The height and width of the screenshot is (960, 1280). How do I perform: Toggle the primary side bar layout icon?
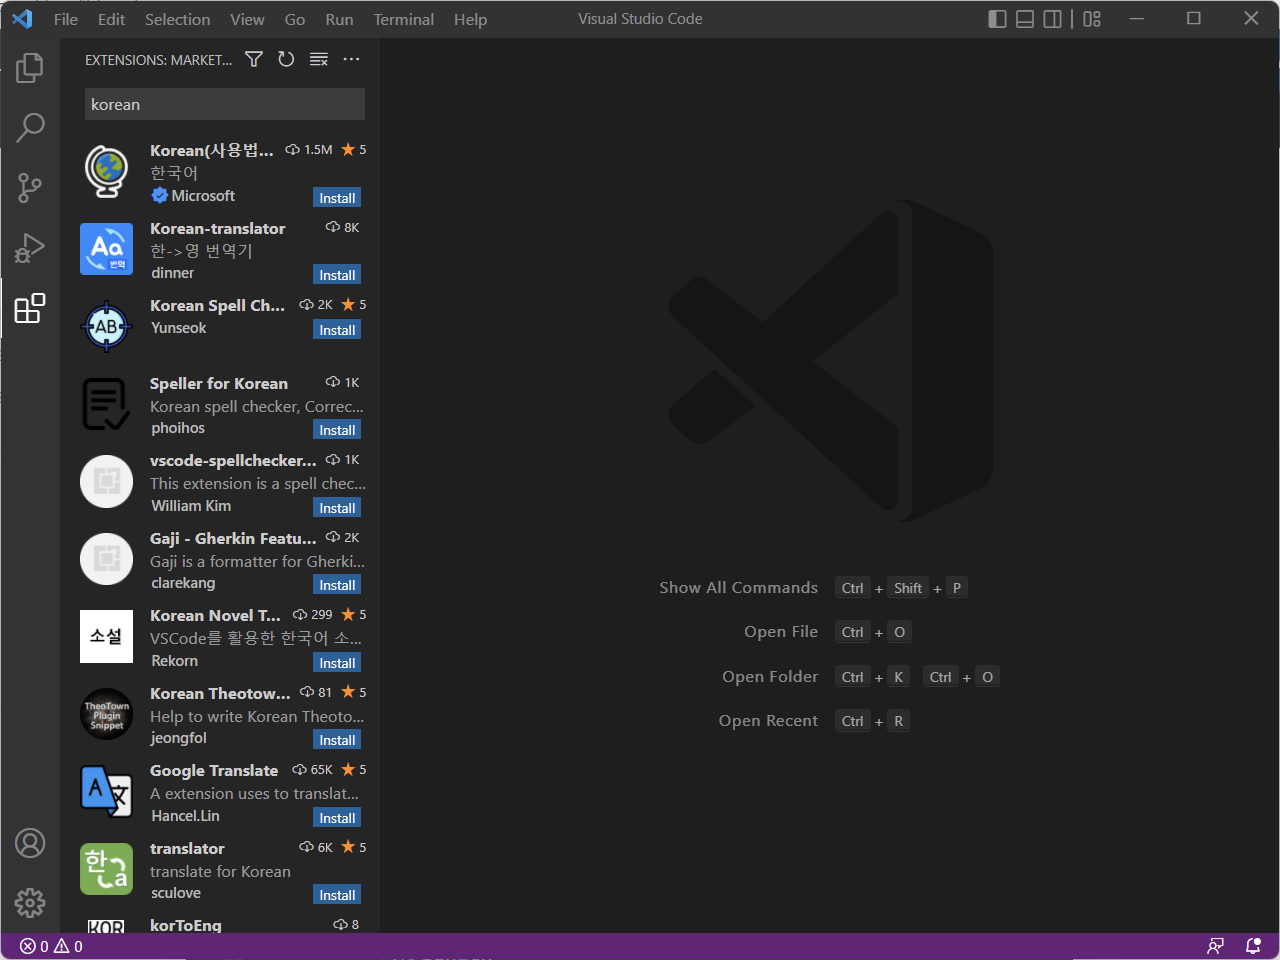click(997, 19)
